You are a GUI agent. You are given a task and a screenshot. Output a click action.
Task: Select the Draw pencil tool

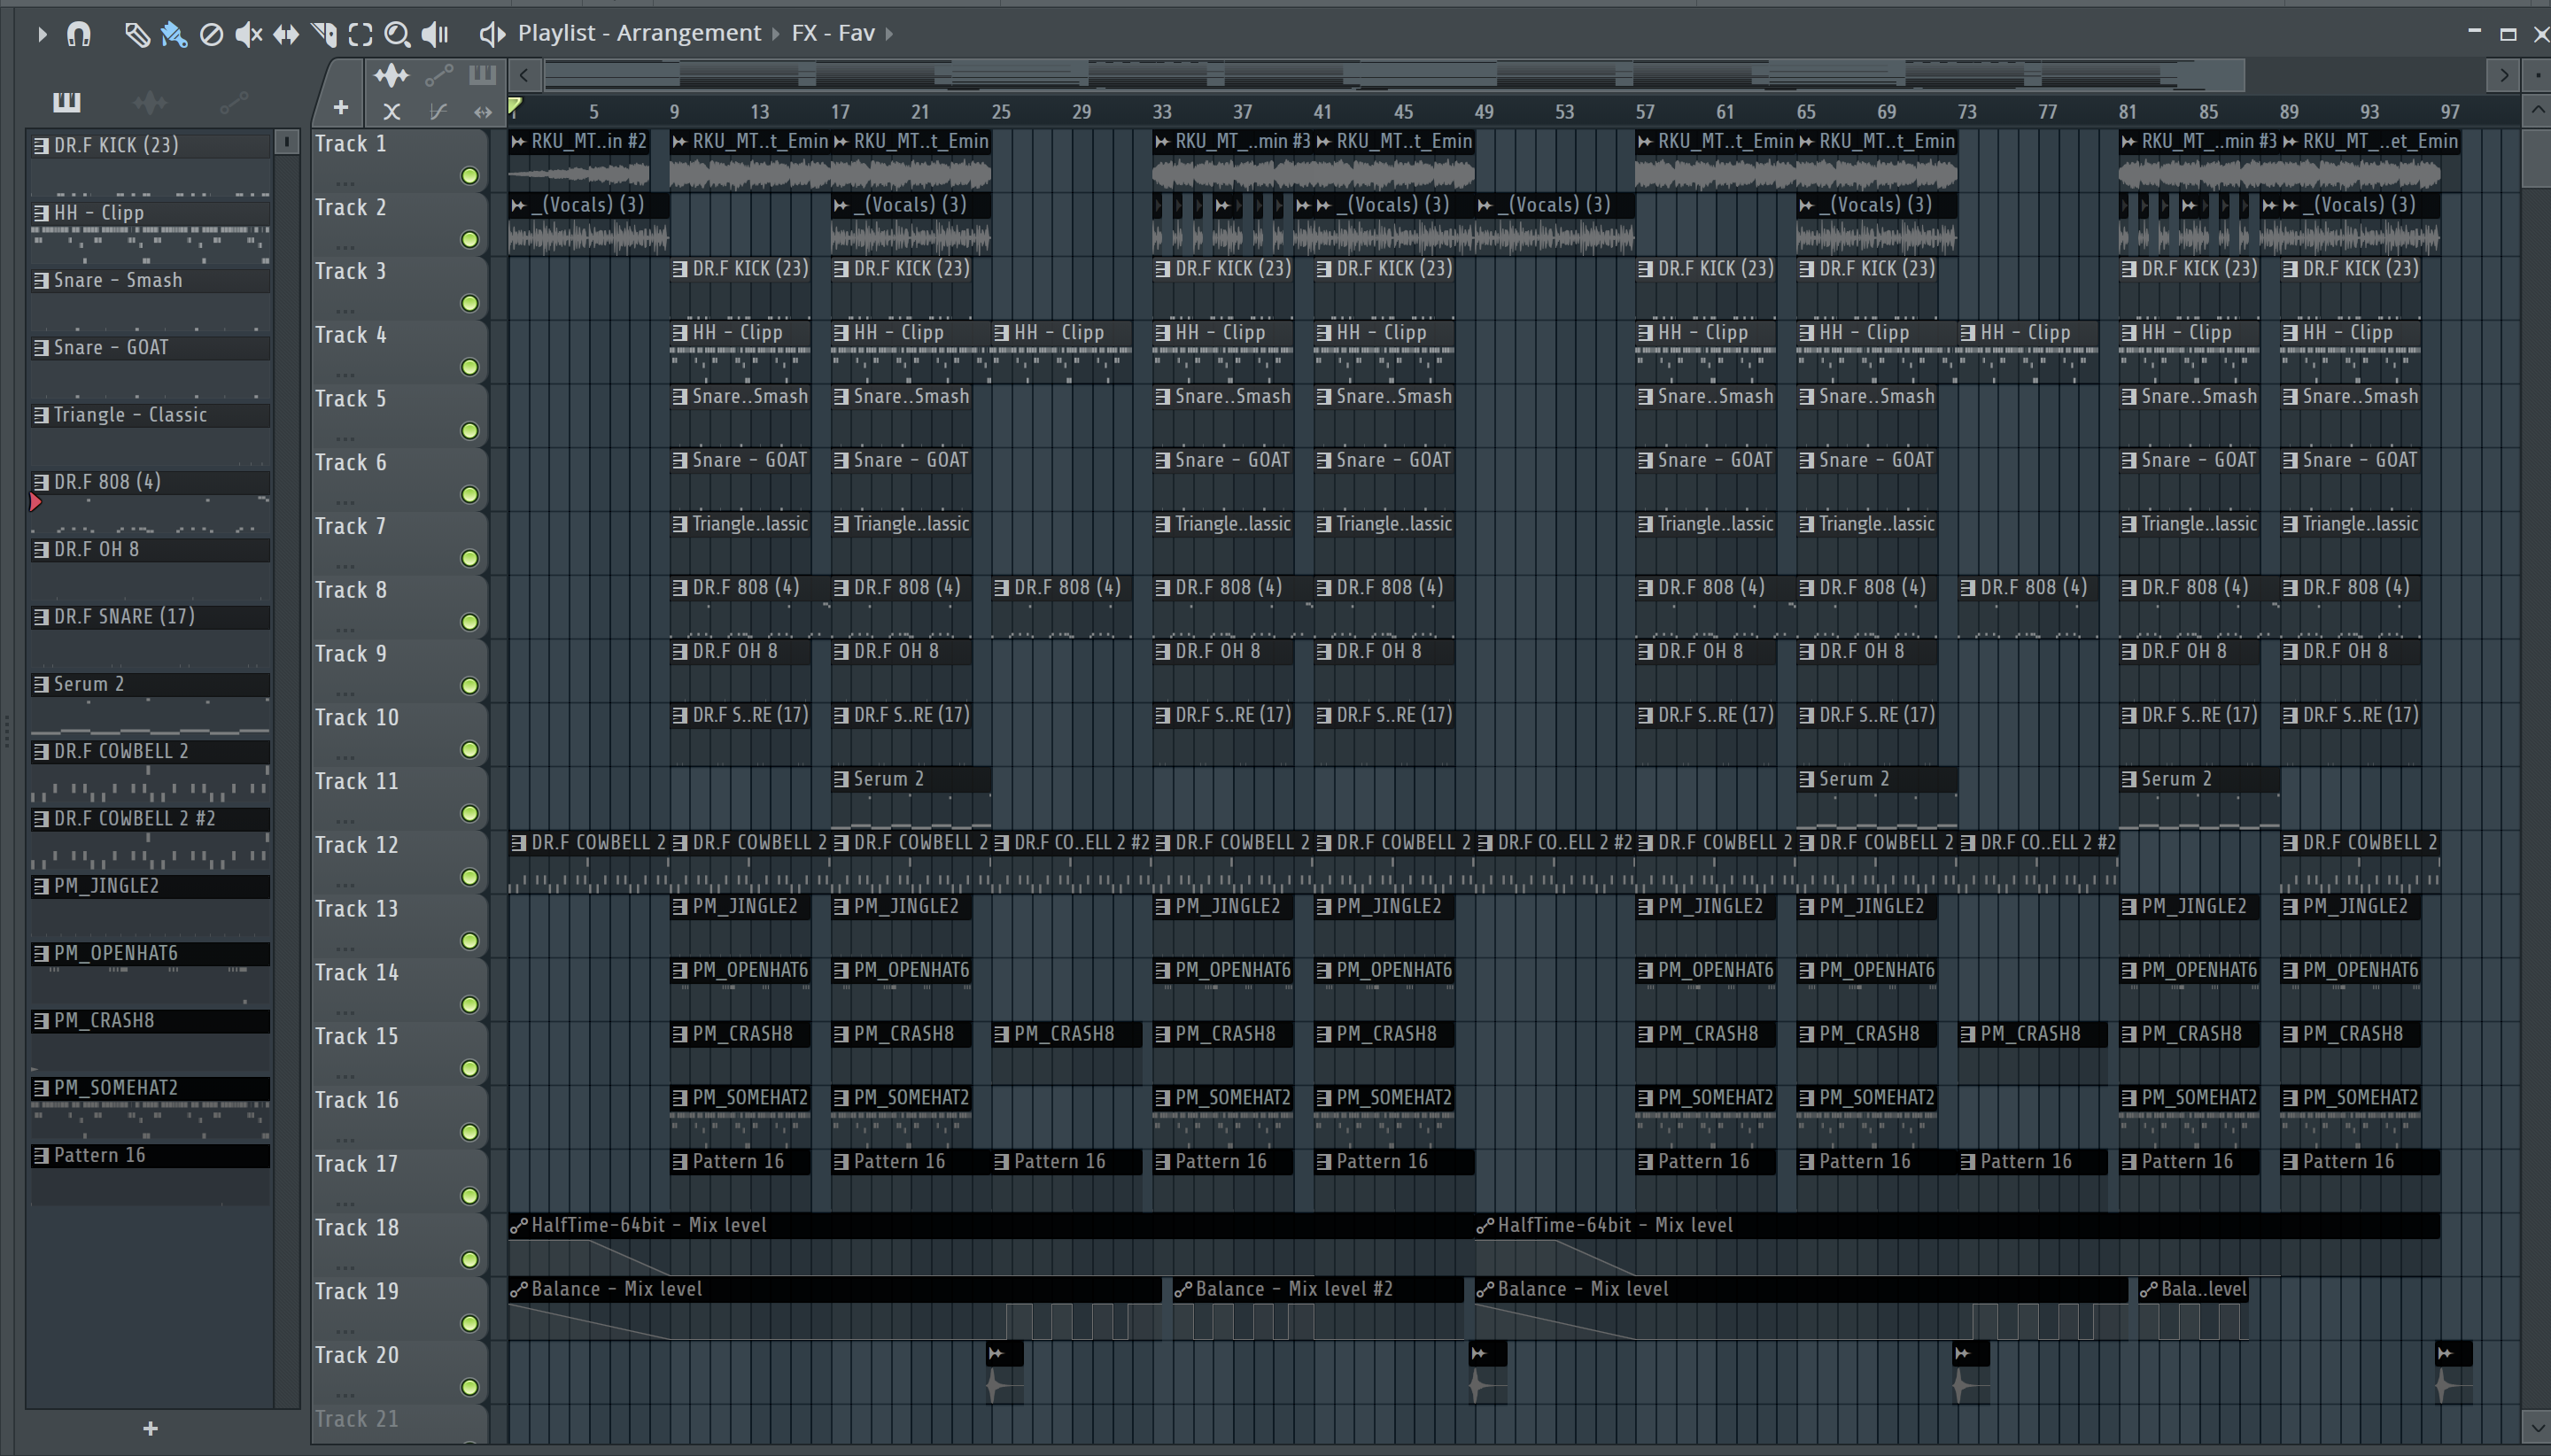(x=137, y=35)
